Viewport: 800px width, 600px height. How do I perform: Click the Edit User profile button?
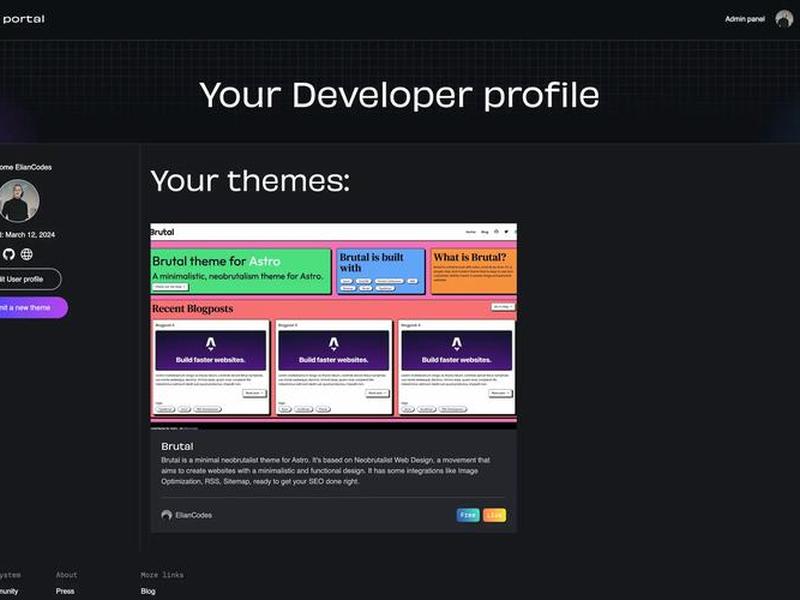pyautogui.click(x=30, y=279)
